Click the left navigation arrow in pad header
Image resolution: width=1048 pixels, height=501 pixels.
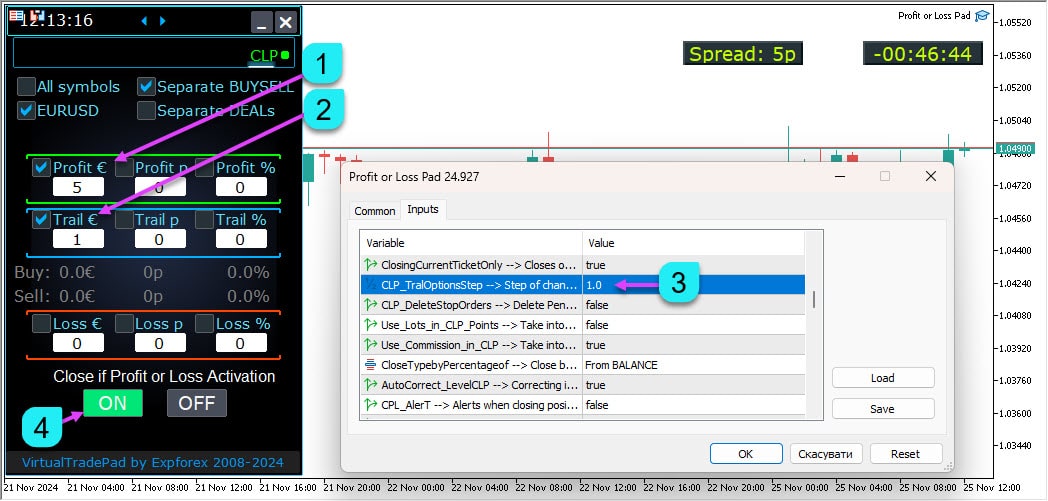coord(143,20)
